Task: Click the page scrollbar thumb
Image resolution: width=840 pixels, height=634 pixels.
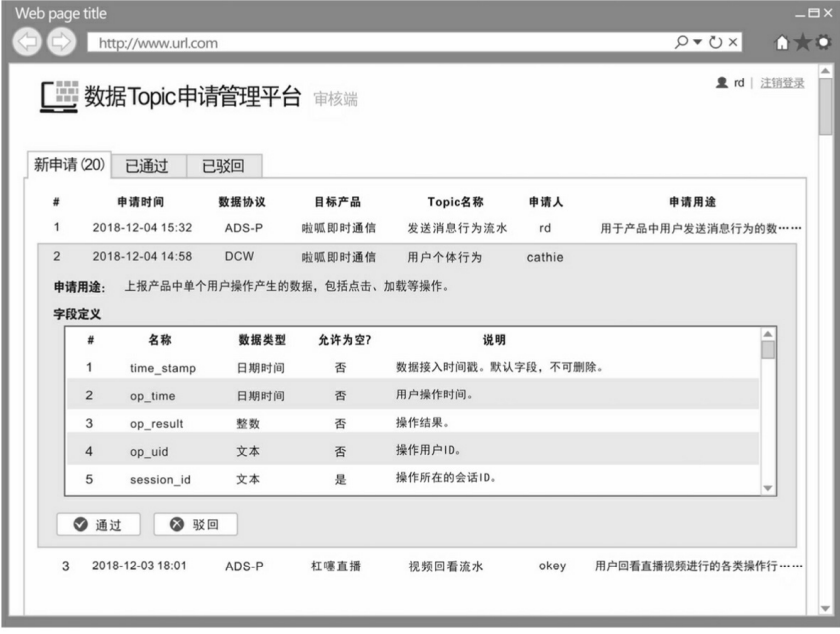Action: 826,107
